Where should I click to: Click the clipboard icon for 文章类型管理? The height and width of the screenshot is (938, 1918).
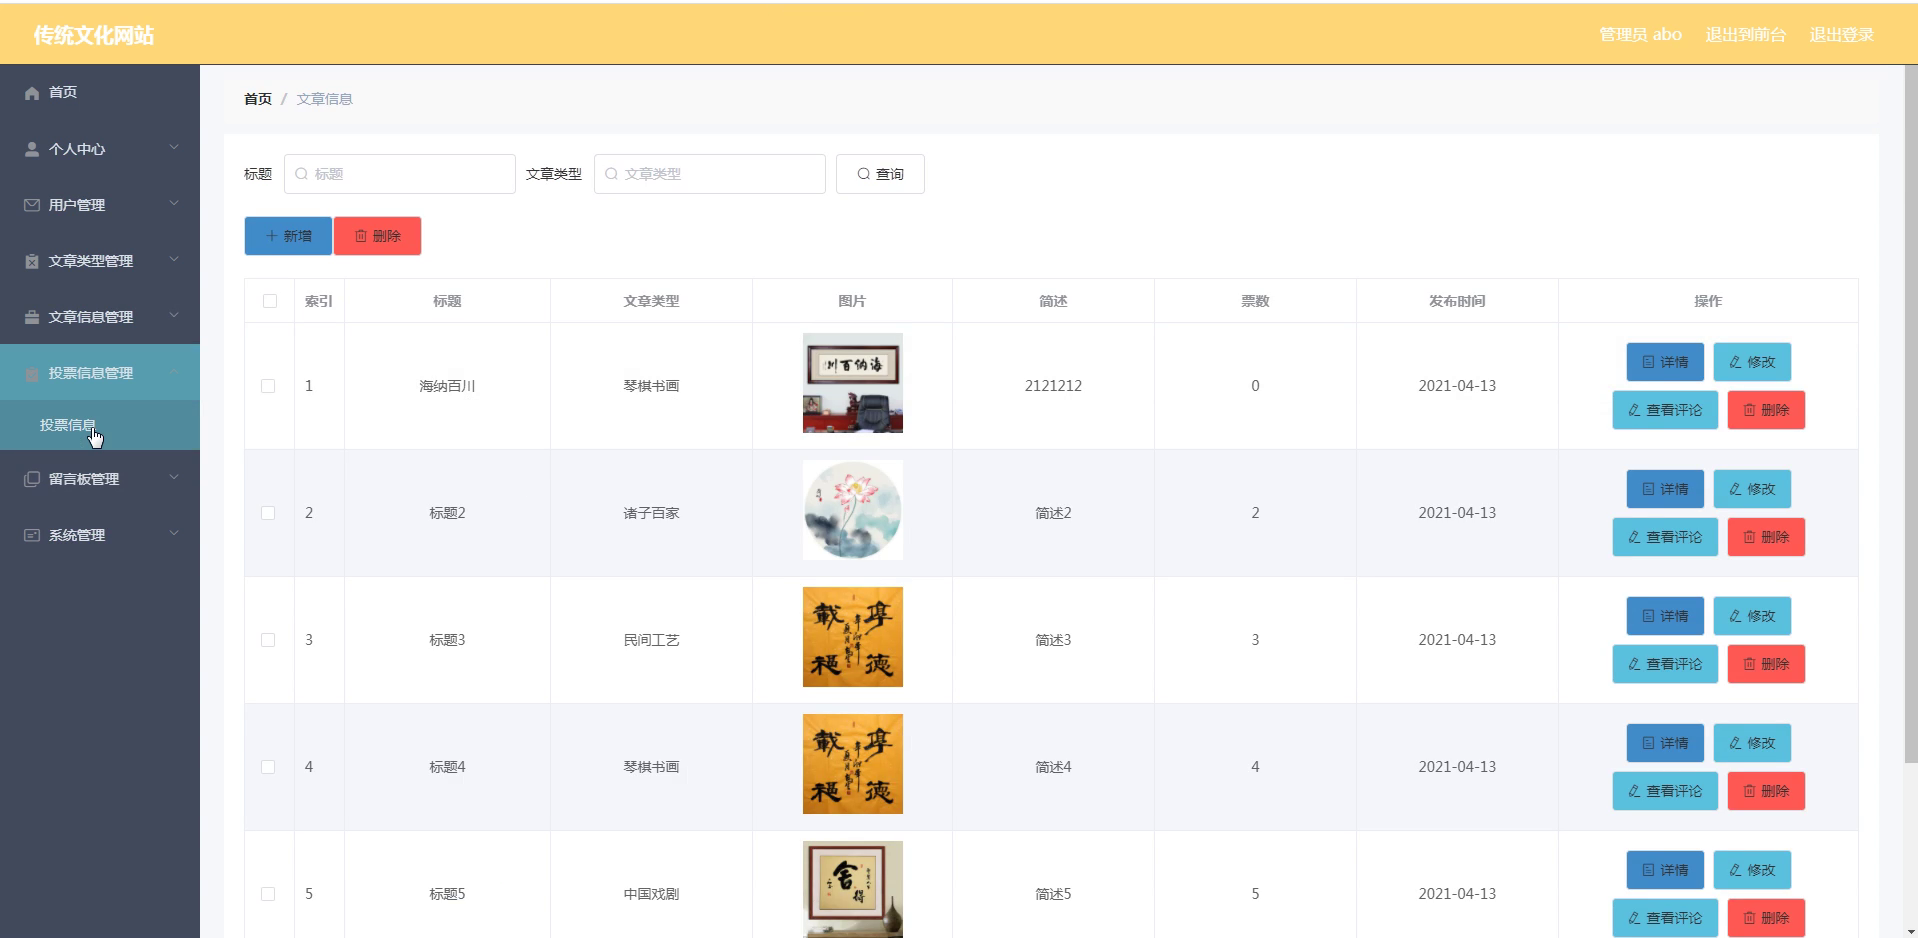[x=32, y=261]
